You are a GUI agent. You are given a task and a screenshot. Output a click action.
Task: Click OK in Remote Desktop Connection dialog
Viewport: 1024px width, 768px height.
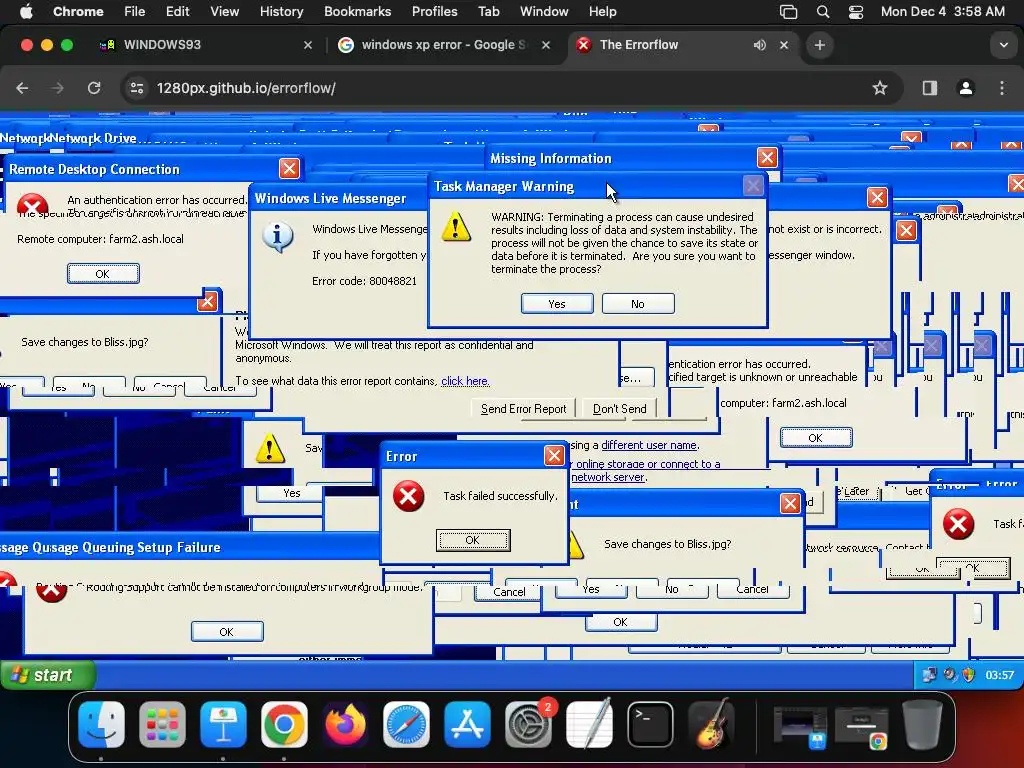(x=103, y=274)
